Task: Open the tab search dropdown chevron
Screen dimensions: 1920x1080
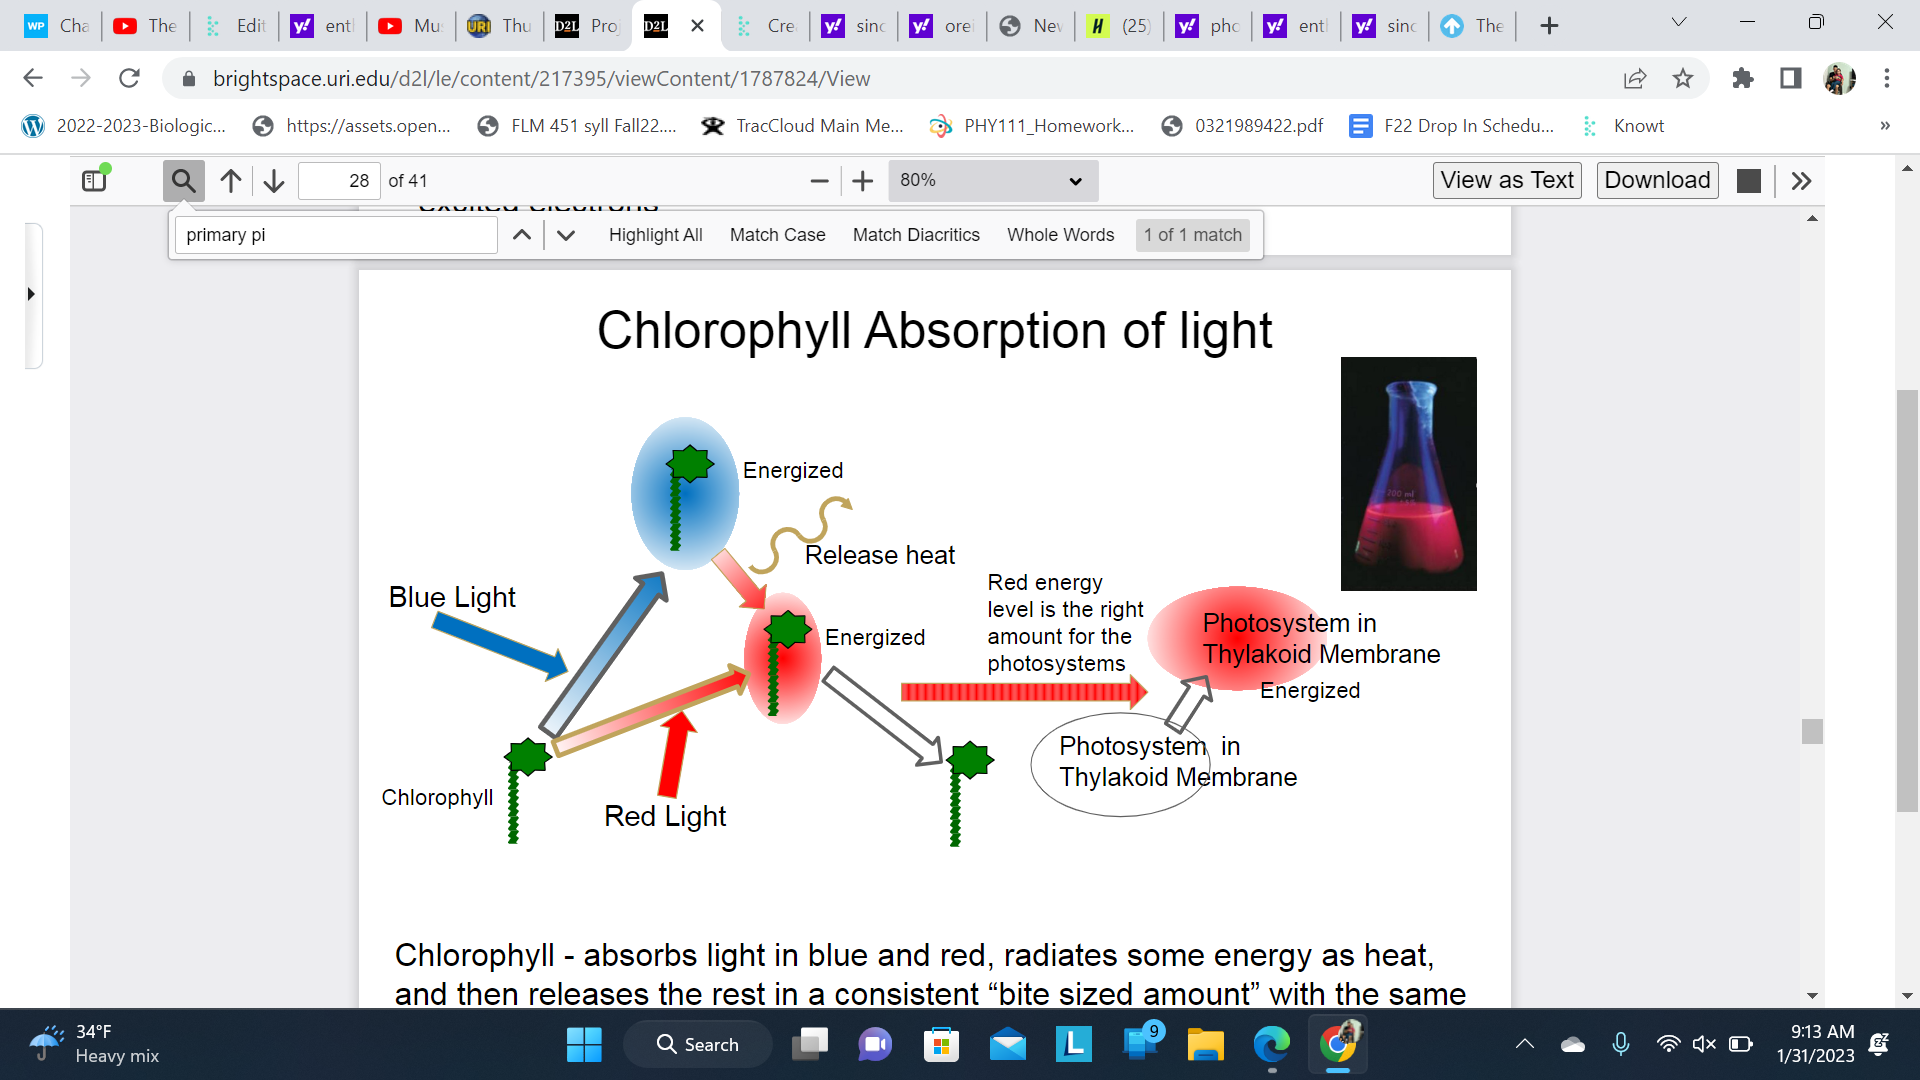Action: pos(1679,22)
